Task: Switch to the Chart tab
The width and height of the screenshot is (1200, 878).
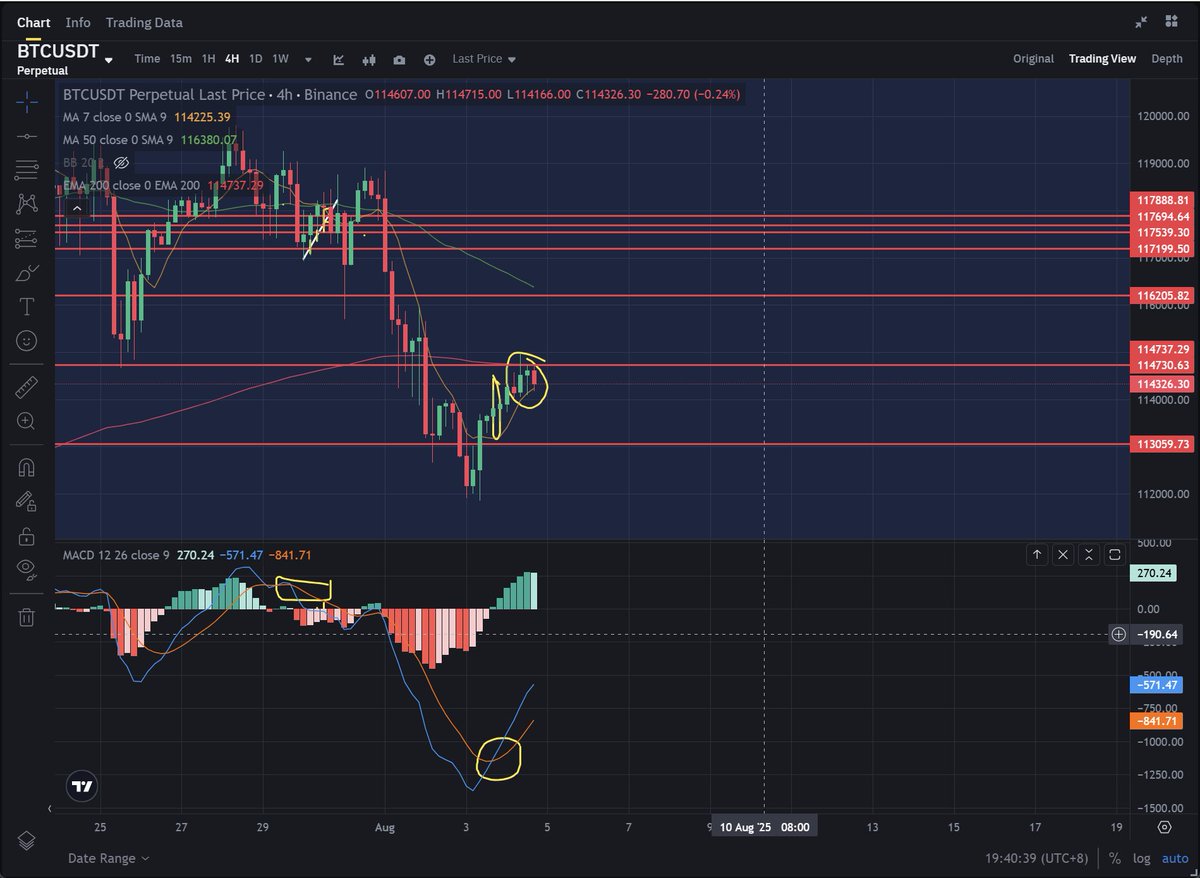Action: (33, 22)
